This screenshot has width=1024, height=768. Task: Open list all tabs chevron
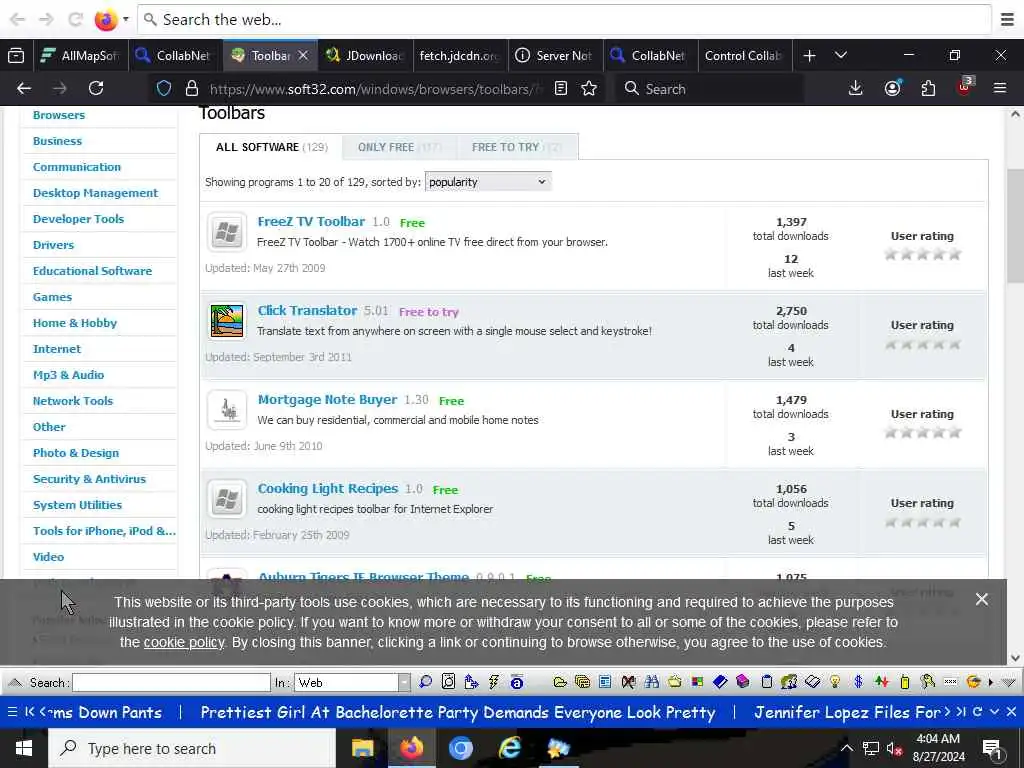tap(841, 56)
